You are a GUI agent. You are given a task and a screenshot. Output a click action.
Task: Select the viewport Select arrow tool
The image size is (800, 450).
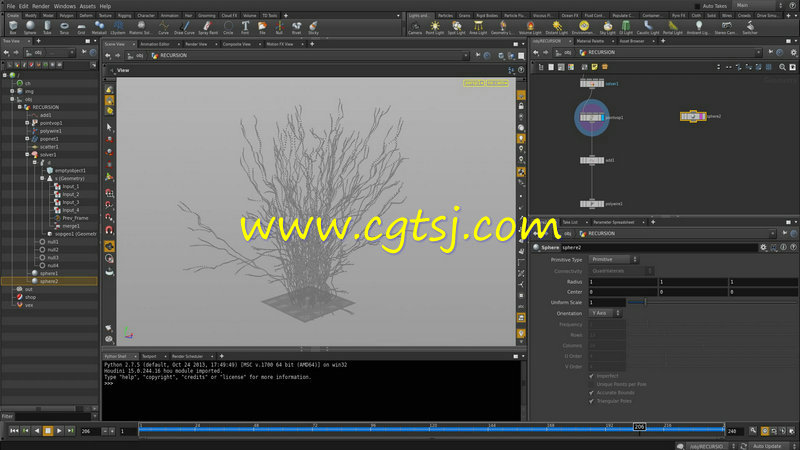(x=109, y=127)
